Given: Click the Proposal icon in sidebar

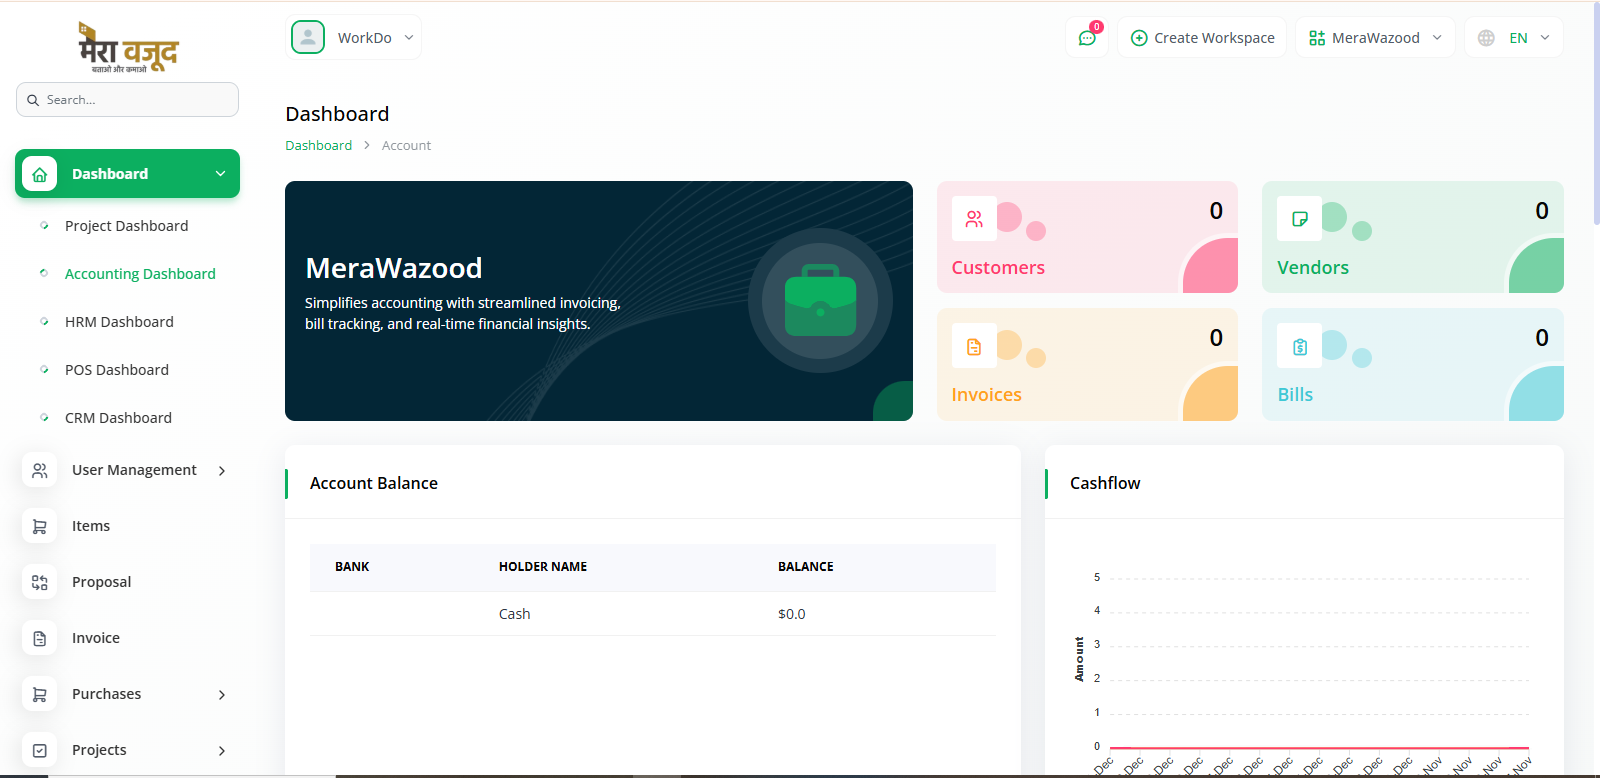Looking at the screenshot, I should tap(40, 582).
